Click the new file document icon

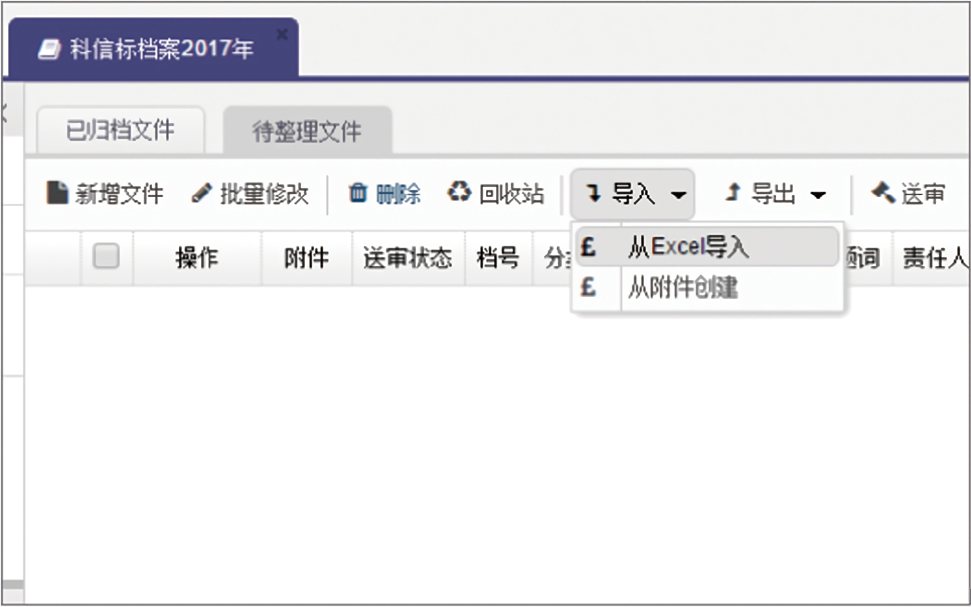tap(58, 193)
